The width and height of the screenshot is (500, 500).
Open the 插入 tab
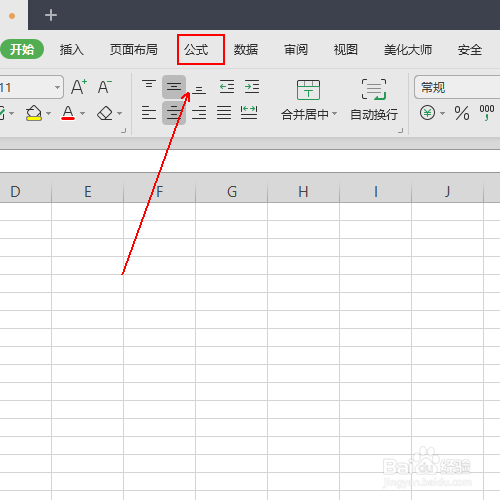pos(71,50)
